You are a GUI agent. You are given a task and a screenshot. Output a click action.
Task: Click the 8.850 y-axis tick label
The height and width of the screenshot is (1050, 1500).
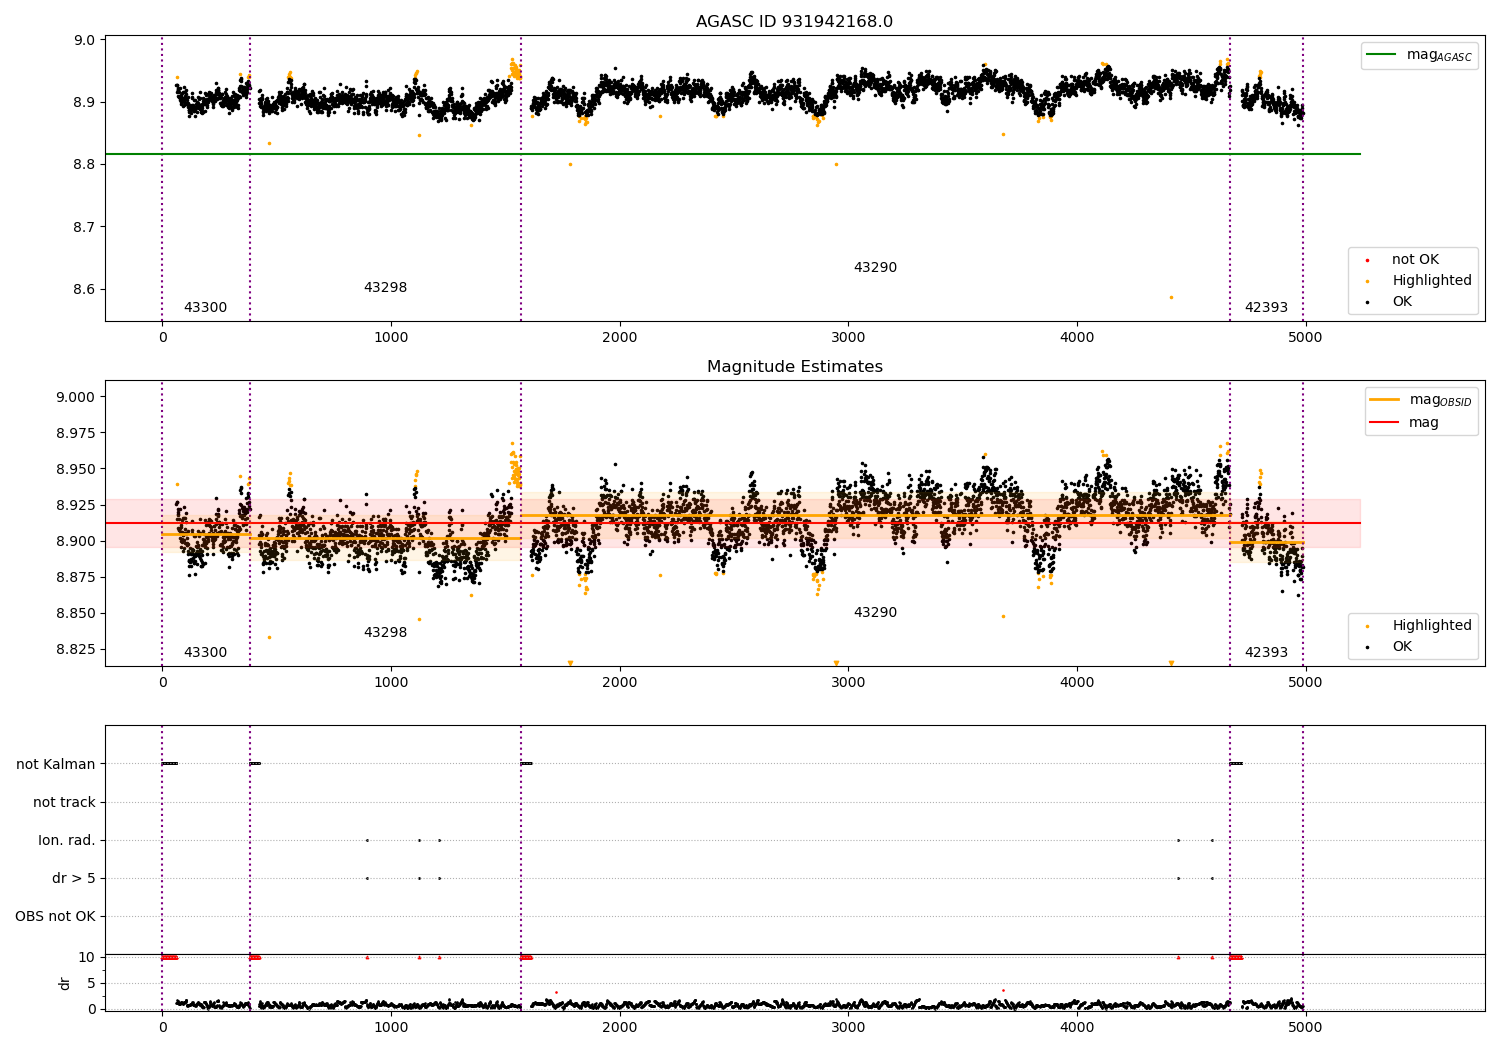tap(76, 613)
